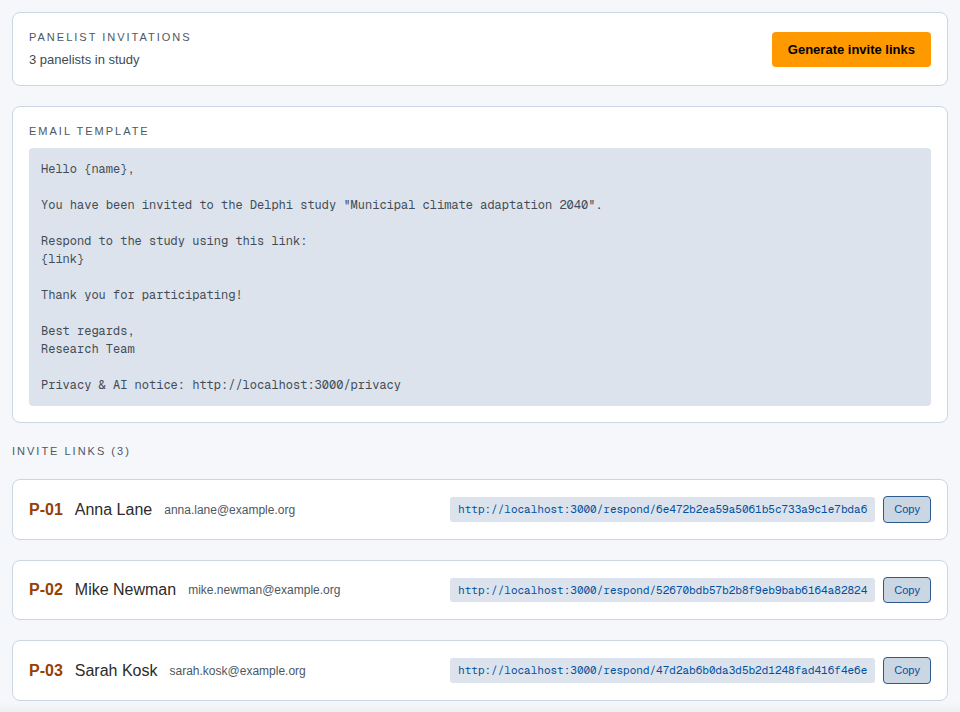This screenshot has height=712, width=960.
Task: Open Sarah Kosk's respond link ending f4e6e
Action: pyautogui.click(x=662, y=670)
